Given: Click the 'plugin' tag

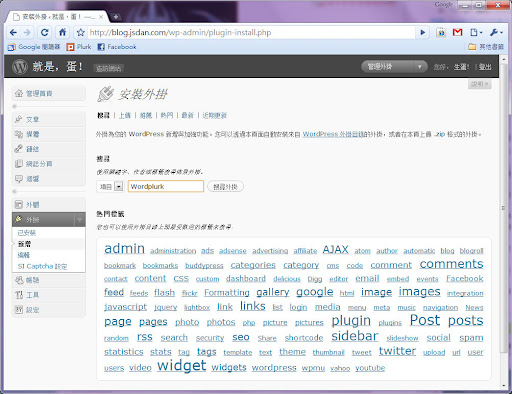Looking at the screenshot, I should (x=351, y=321).
